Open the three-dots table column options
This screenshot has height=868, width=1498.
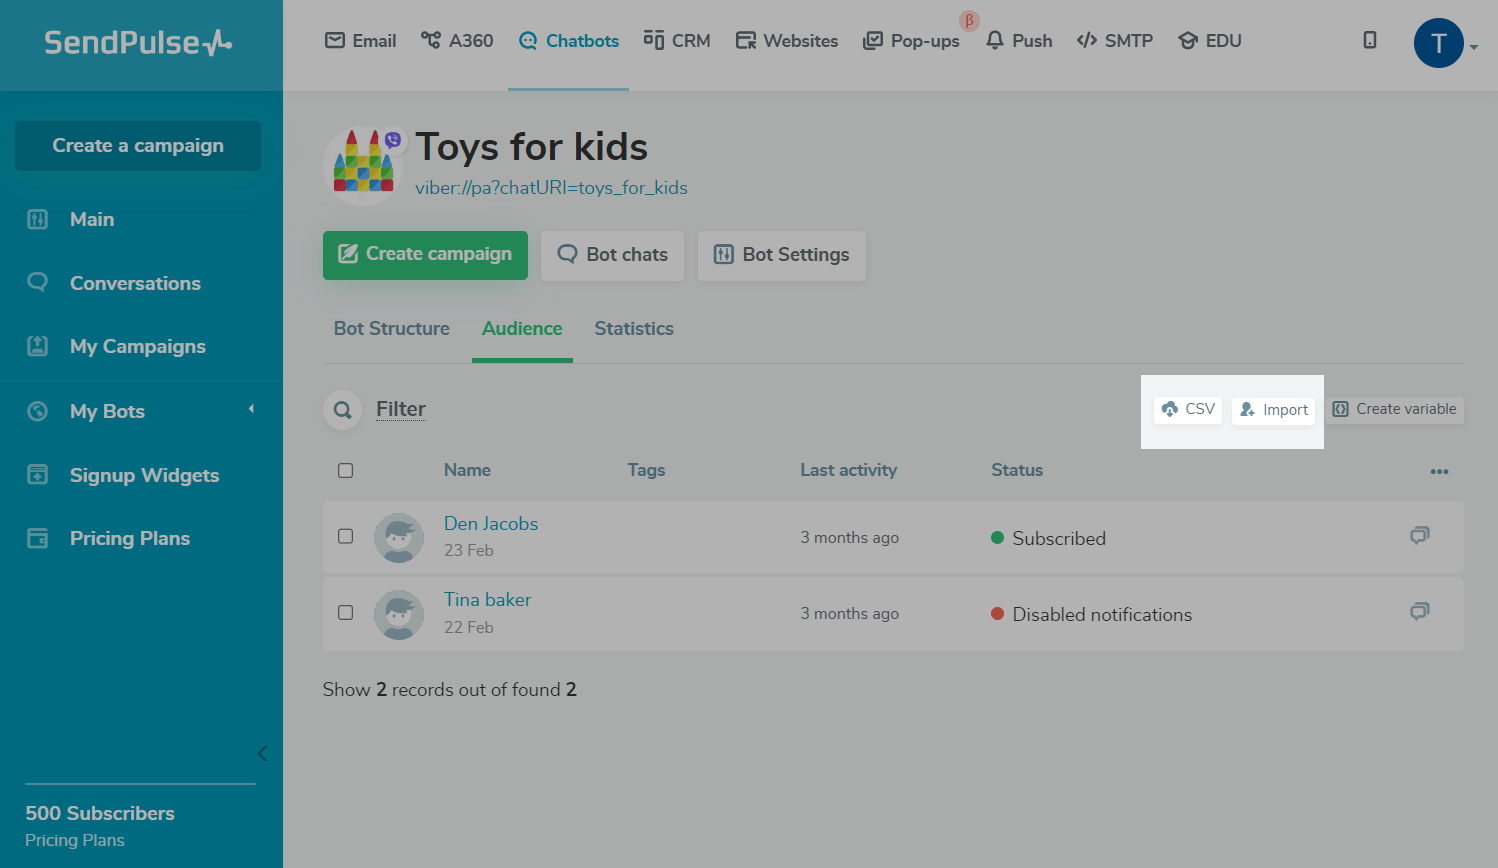[x=1439, y=471]
